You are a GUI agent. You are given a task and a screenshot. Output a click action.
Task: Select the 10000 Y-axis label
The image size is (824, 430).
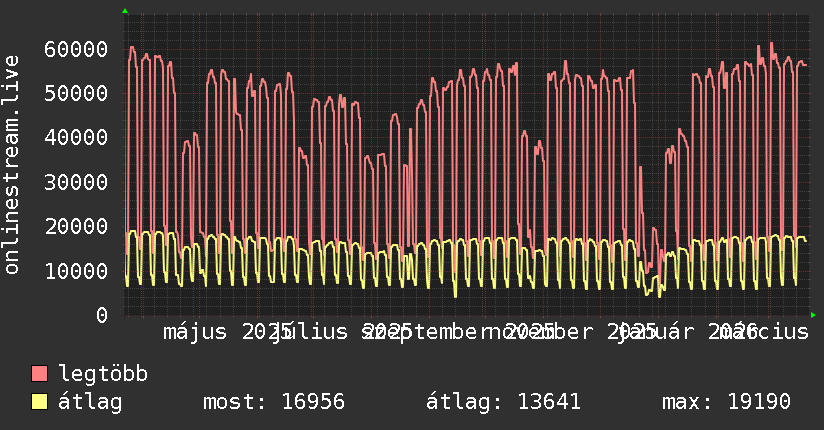pyautogui.click(x=76, y=271)
